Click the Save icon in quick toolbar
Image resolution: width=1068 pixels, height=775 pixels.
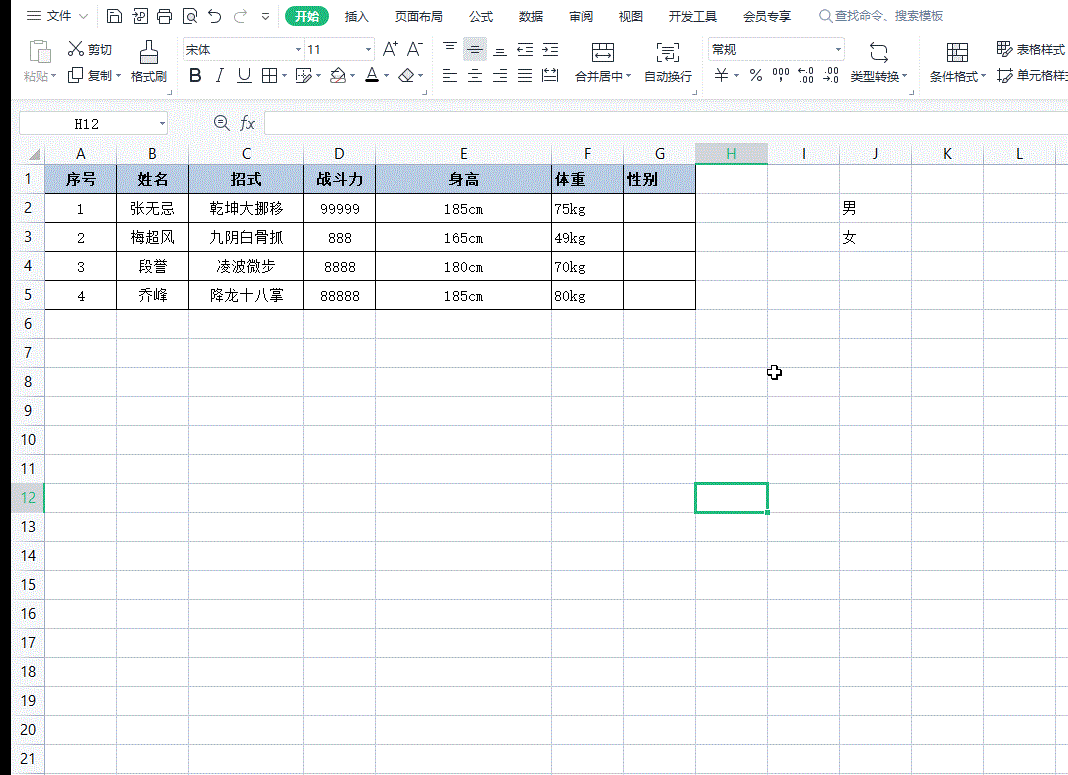[x=114, y=16]
